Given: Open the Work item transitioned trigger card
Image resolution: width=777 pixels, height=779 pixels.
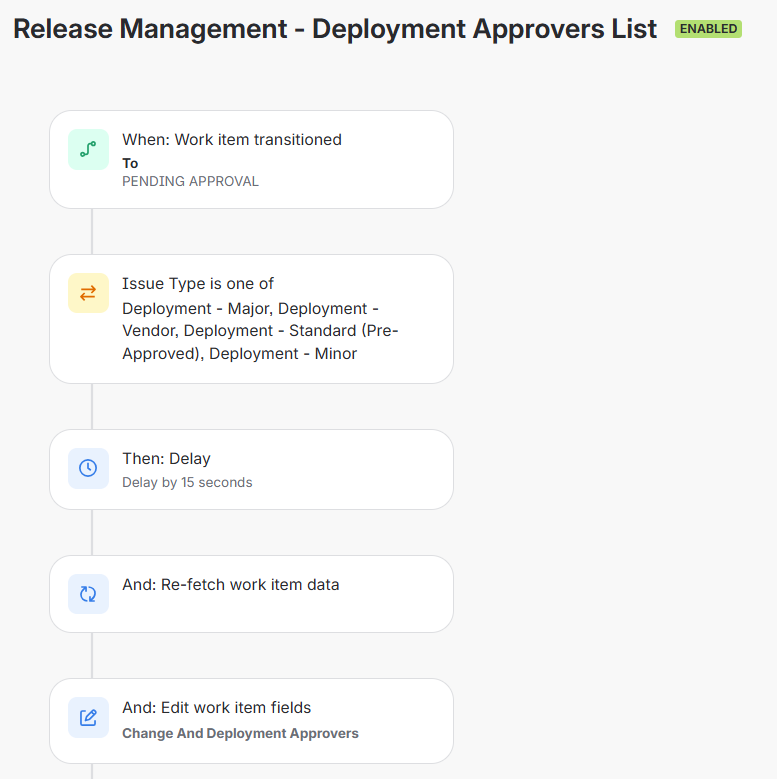Looking at the screenshot, I should pos(251,159).
